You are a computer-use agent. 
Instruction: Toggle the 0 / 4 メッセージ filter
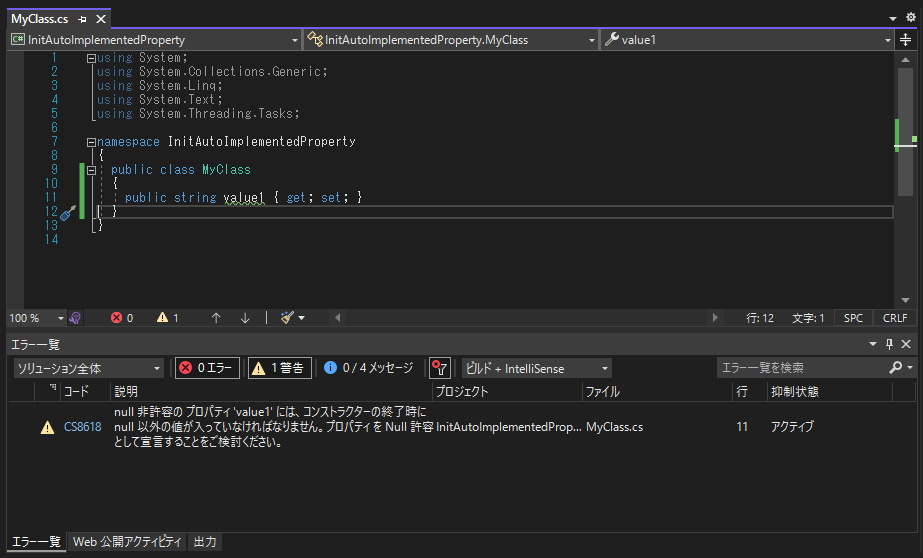[x=369, y=368]
